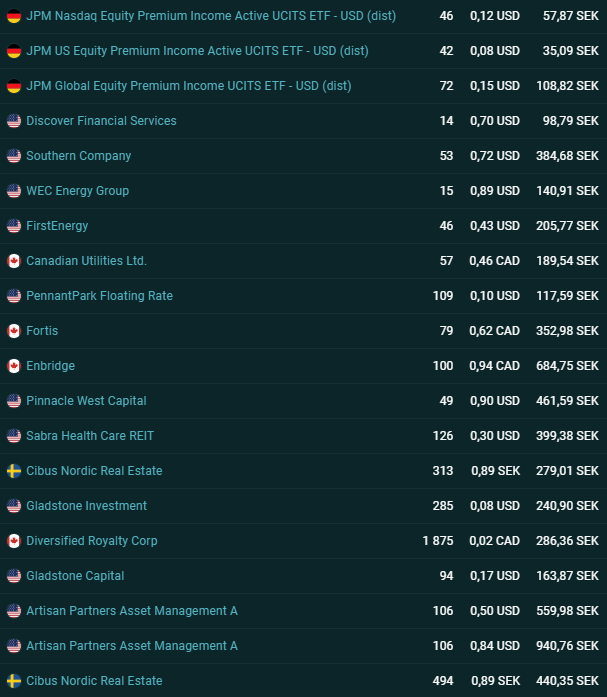Click Swedish flag beside Cibus with 313 shares

coord(14,471)
